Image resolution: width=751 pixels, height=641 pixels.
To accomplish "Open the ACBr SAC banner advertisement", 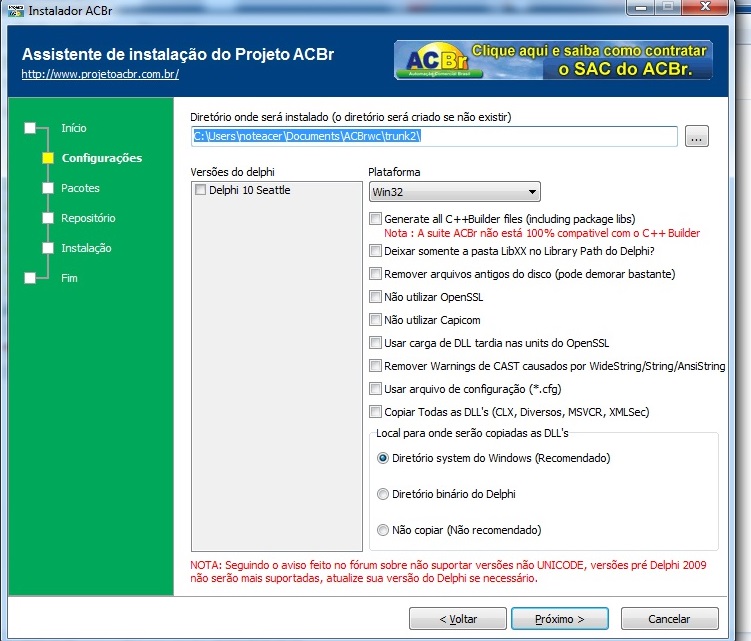I will pos(553,60).
